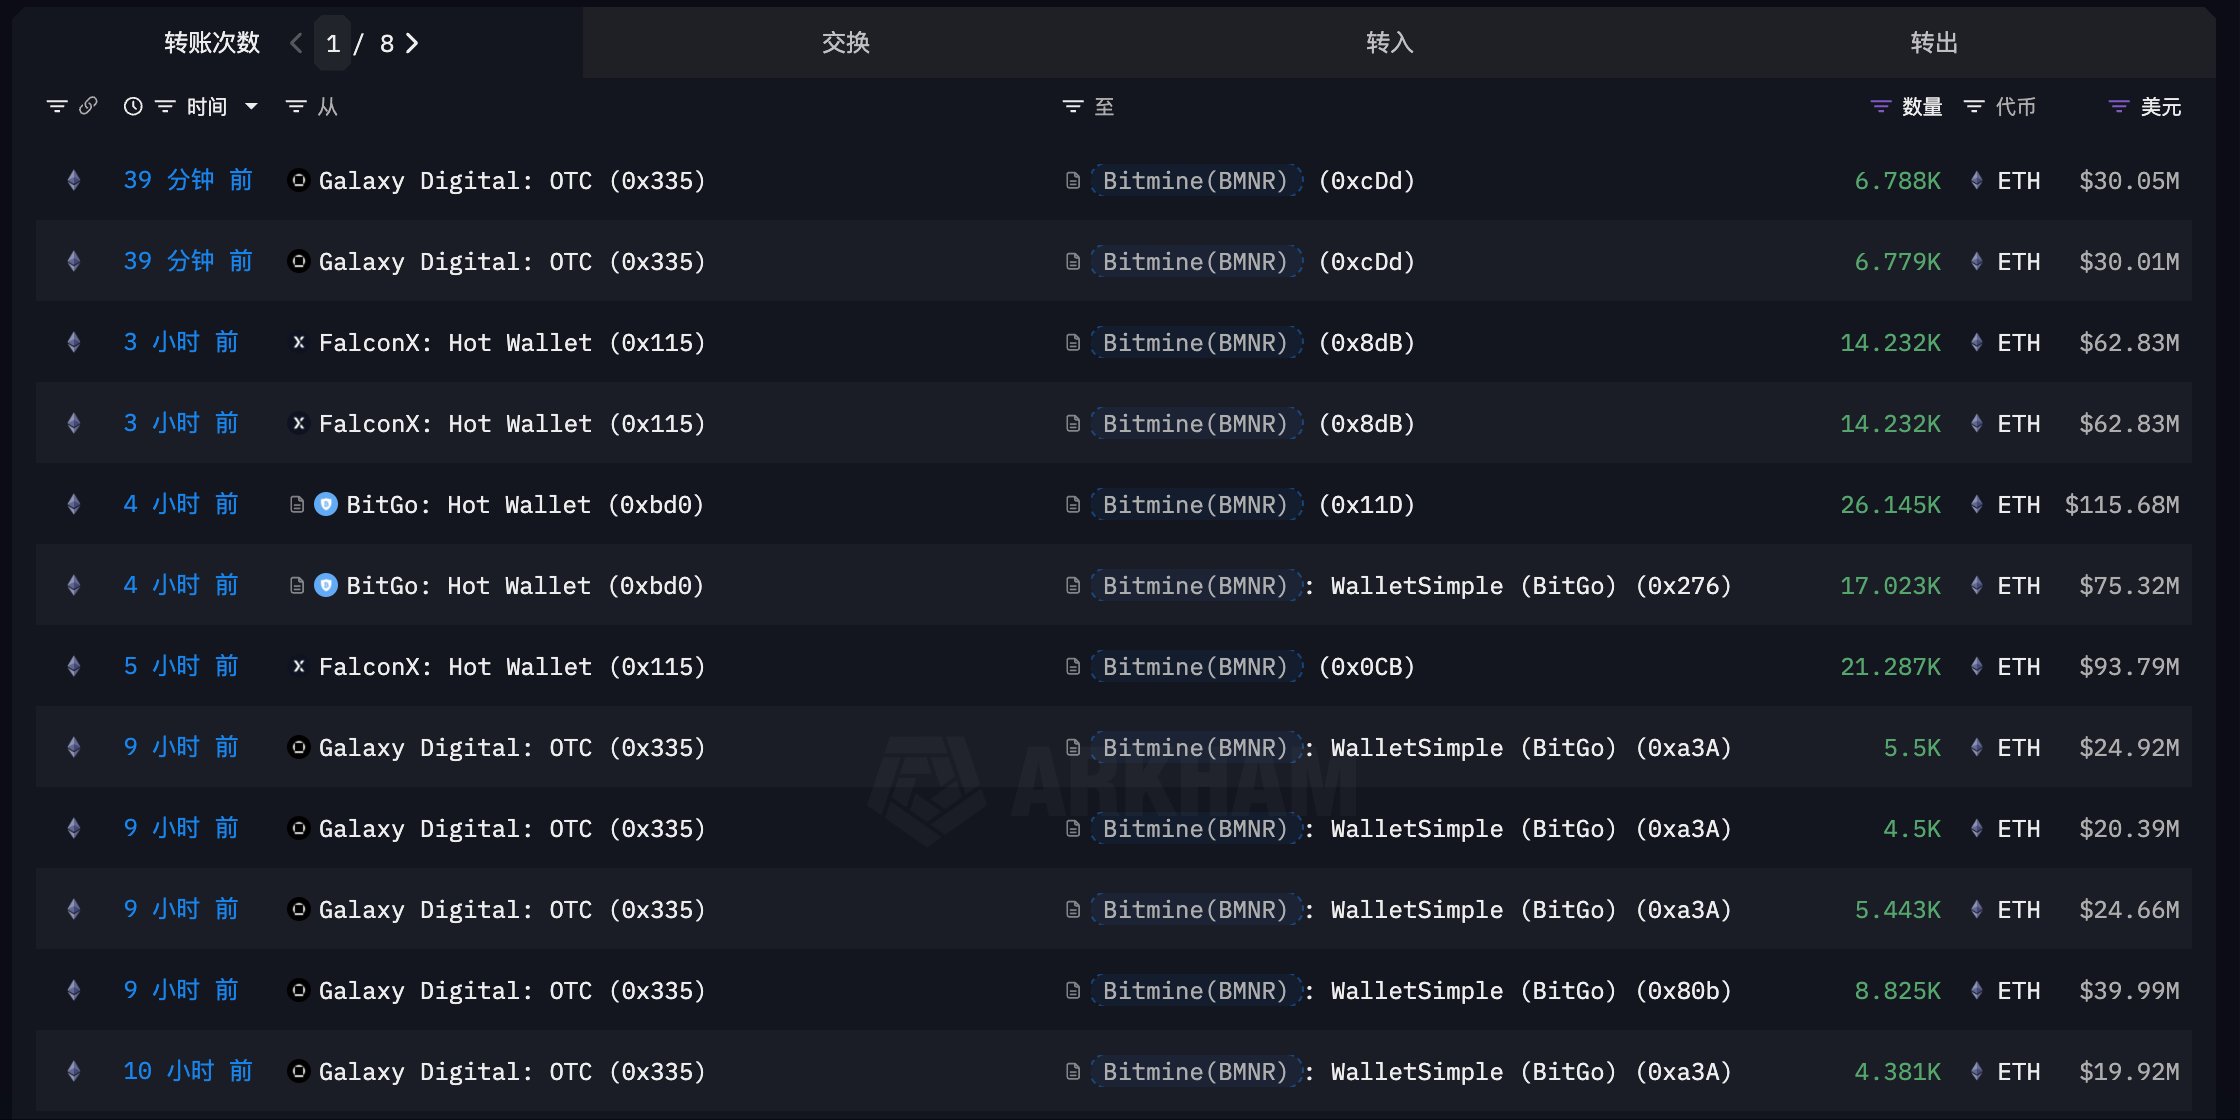Click the USD value $115.68M
The height and width of the screenshot is (1120, 2240).
[x=2122, y=504]
